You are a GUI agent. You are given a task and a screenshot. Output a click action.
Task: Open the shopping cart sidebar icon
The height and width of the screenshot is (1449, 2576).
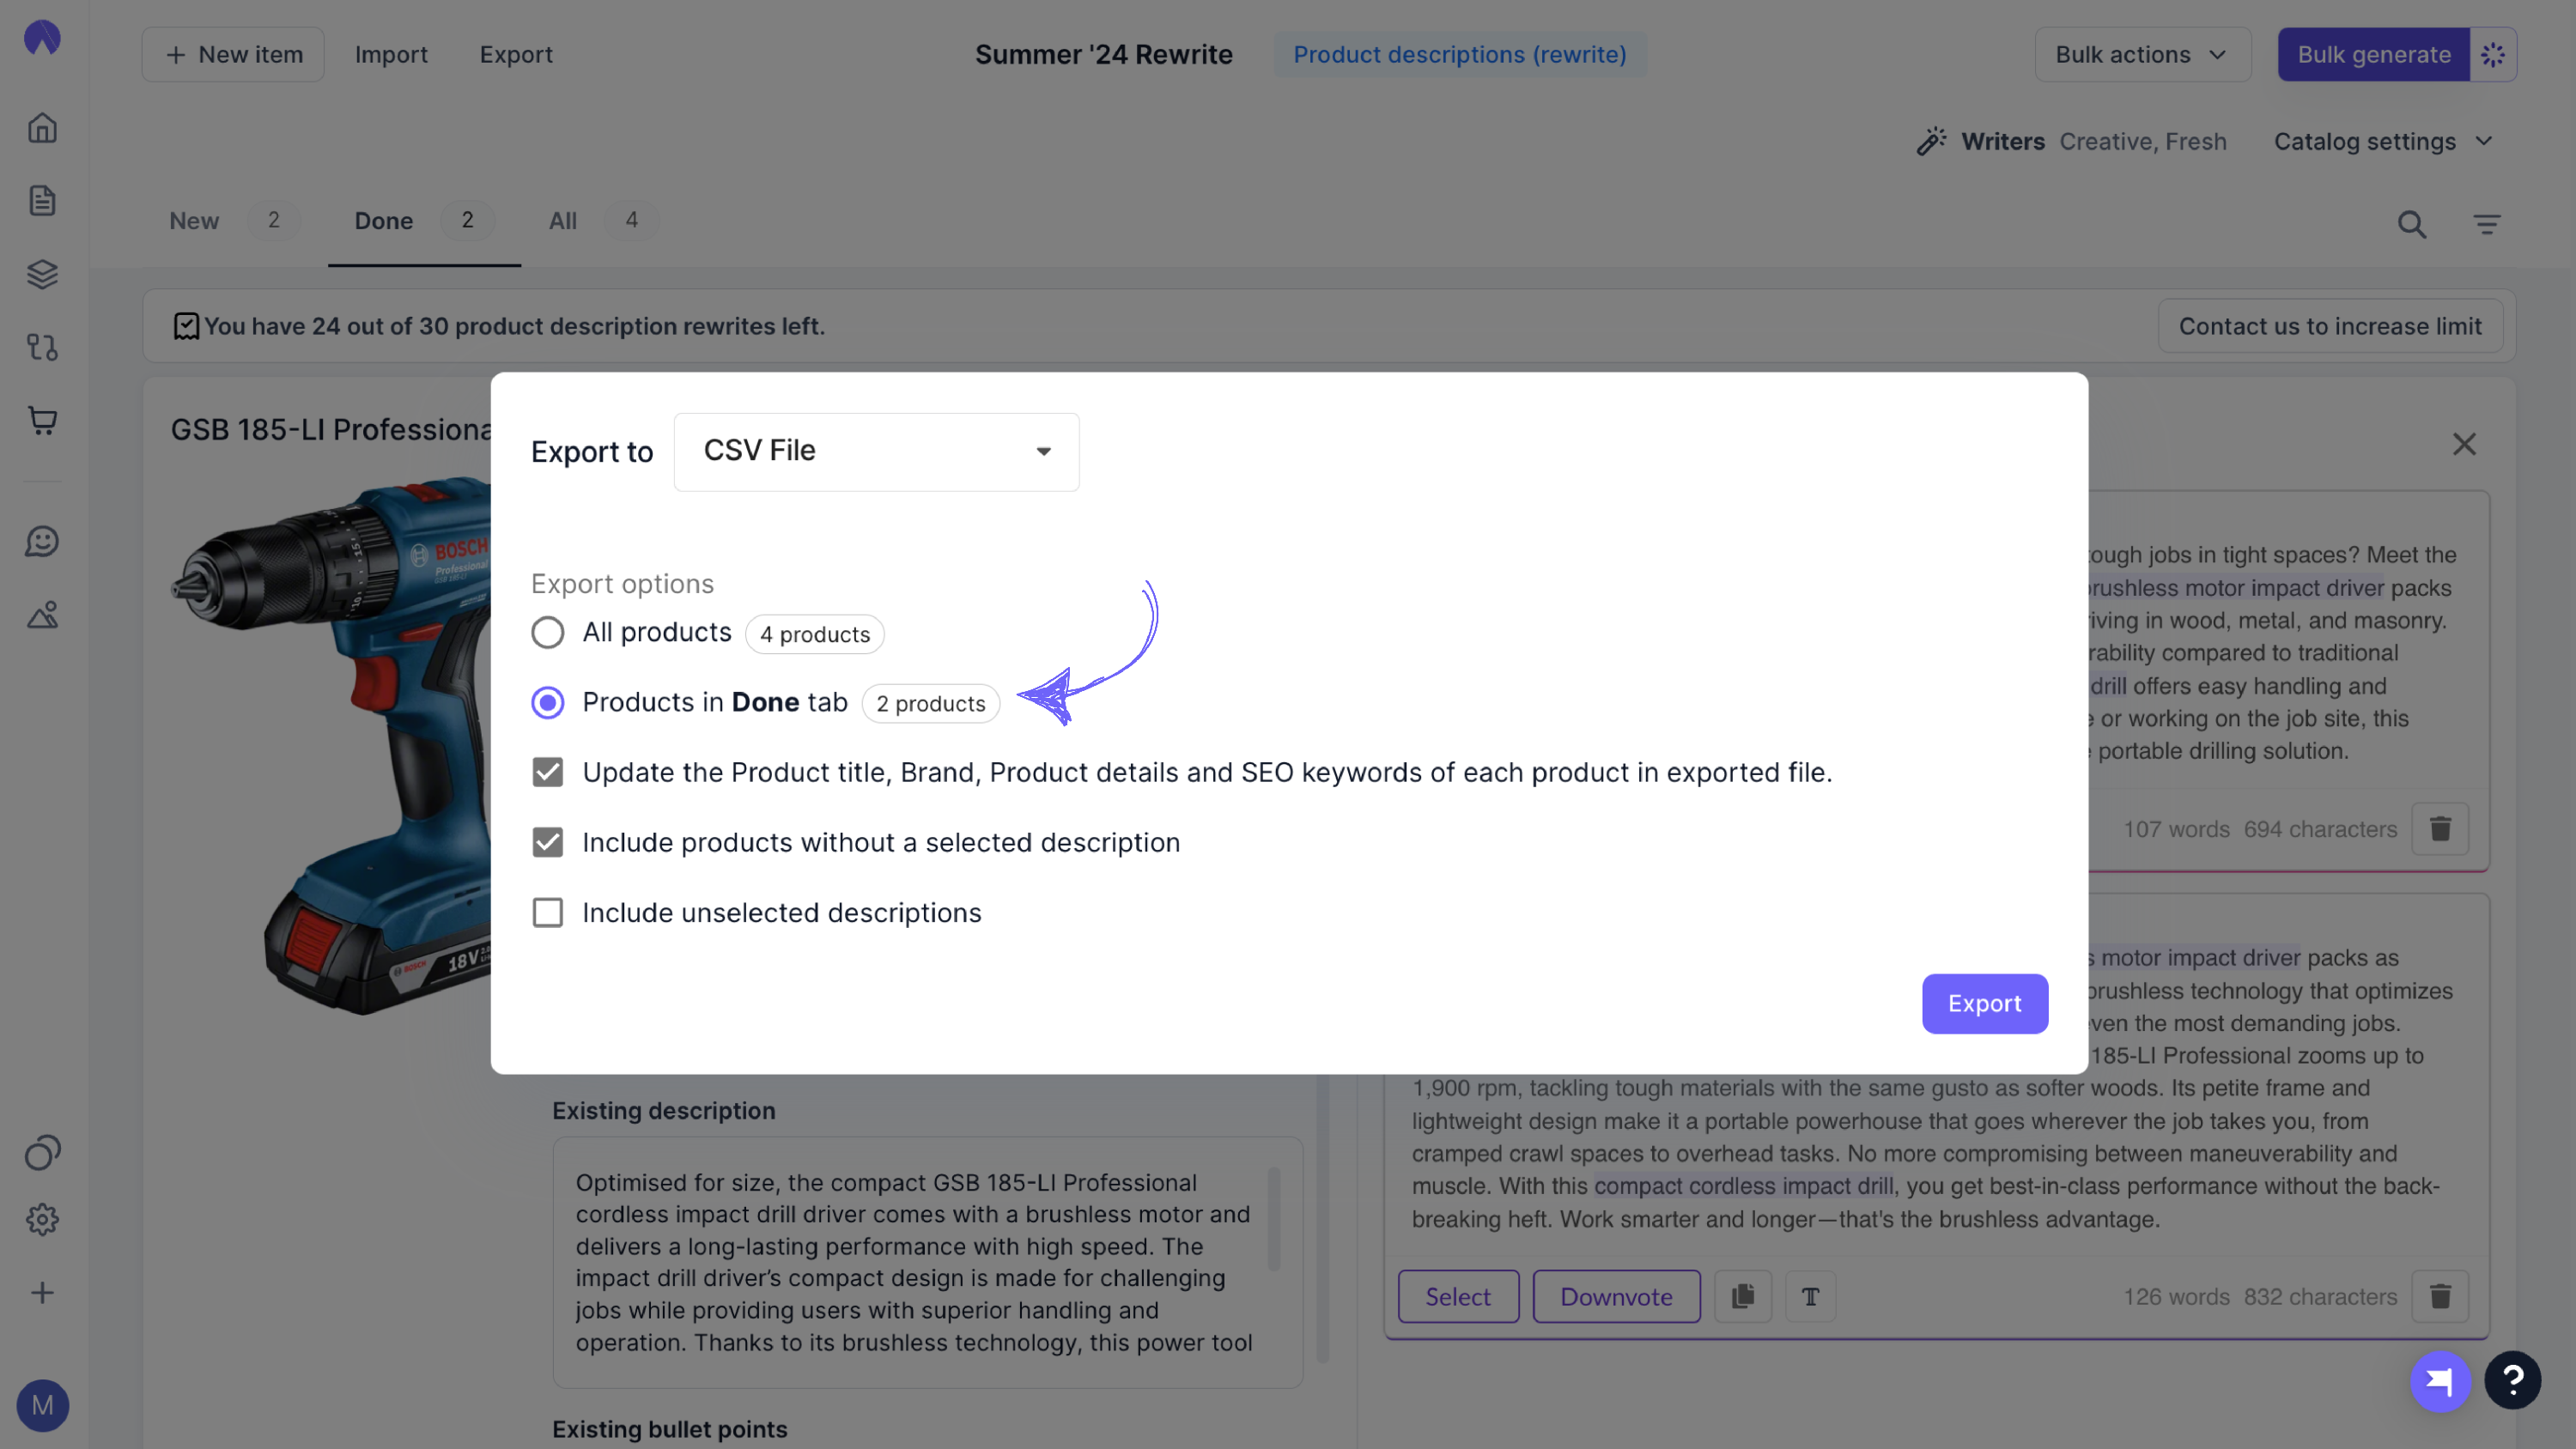coord(42,420)
